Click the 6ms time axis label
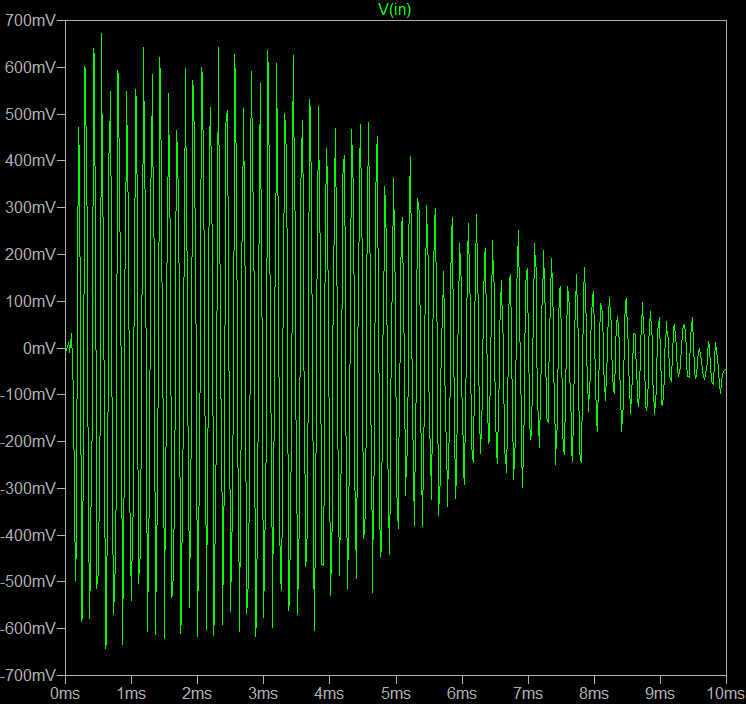 [x=461, y=694]
